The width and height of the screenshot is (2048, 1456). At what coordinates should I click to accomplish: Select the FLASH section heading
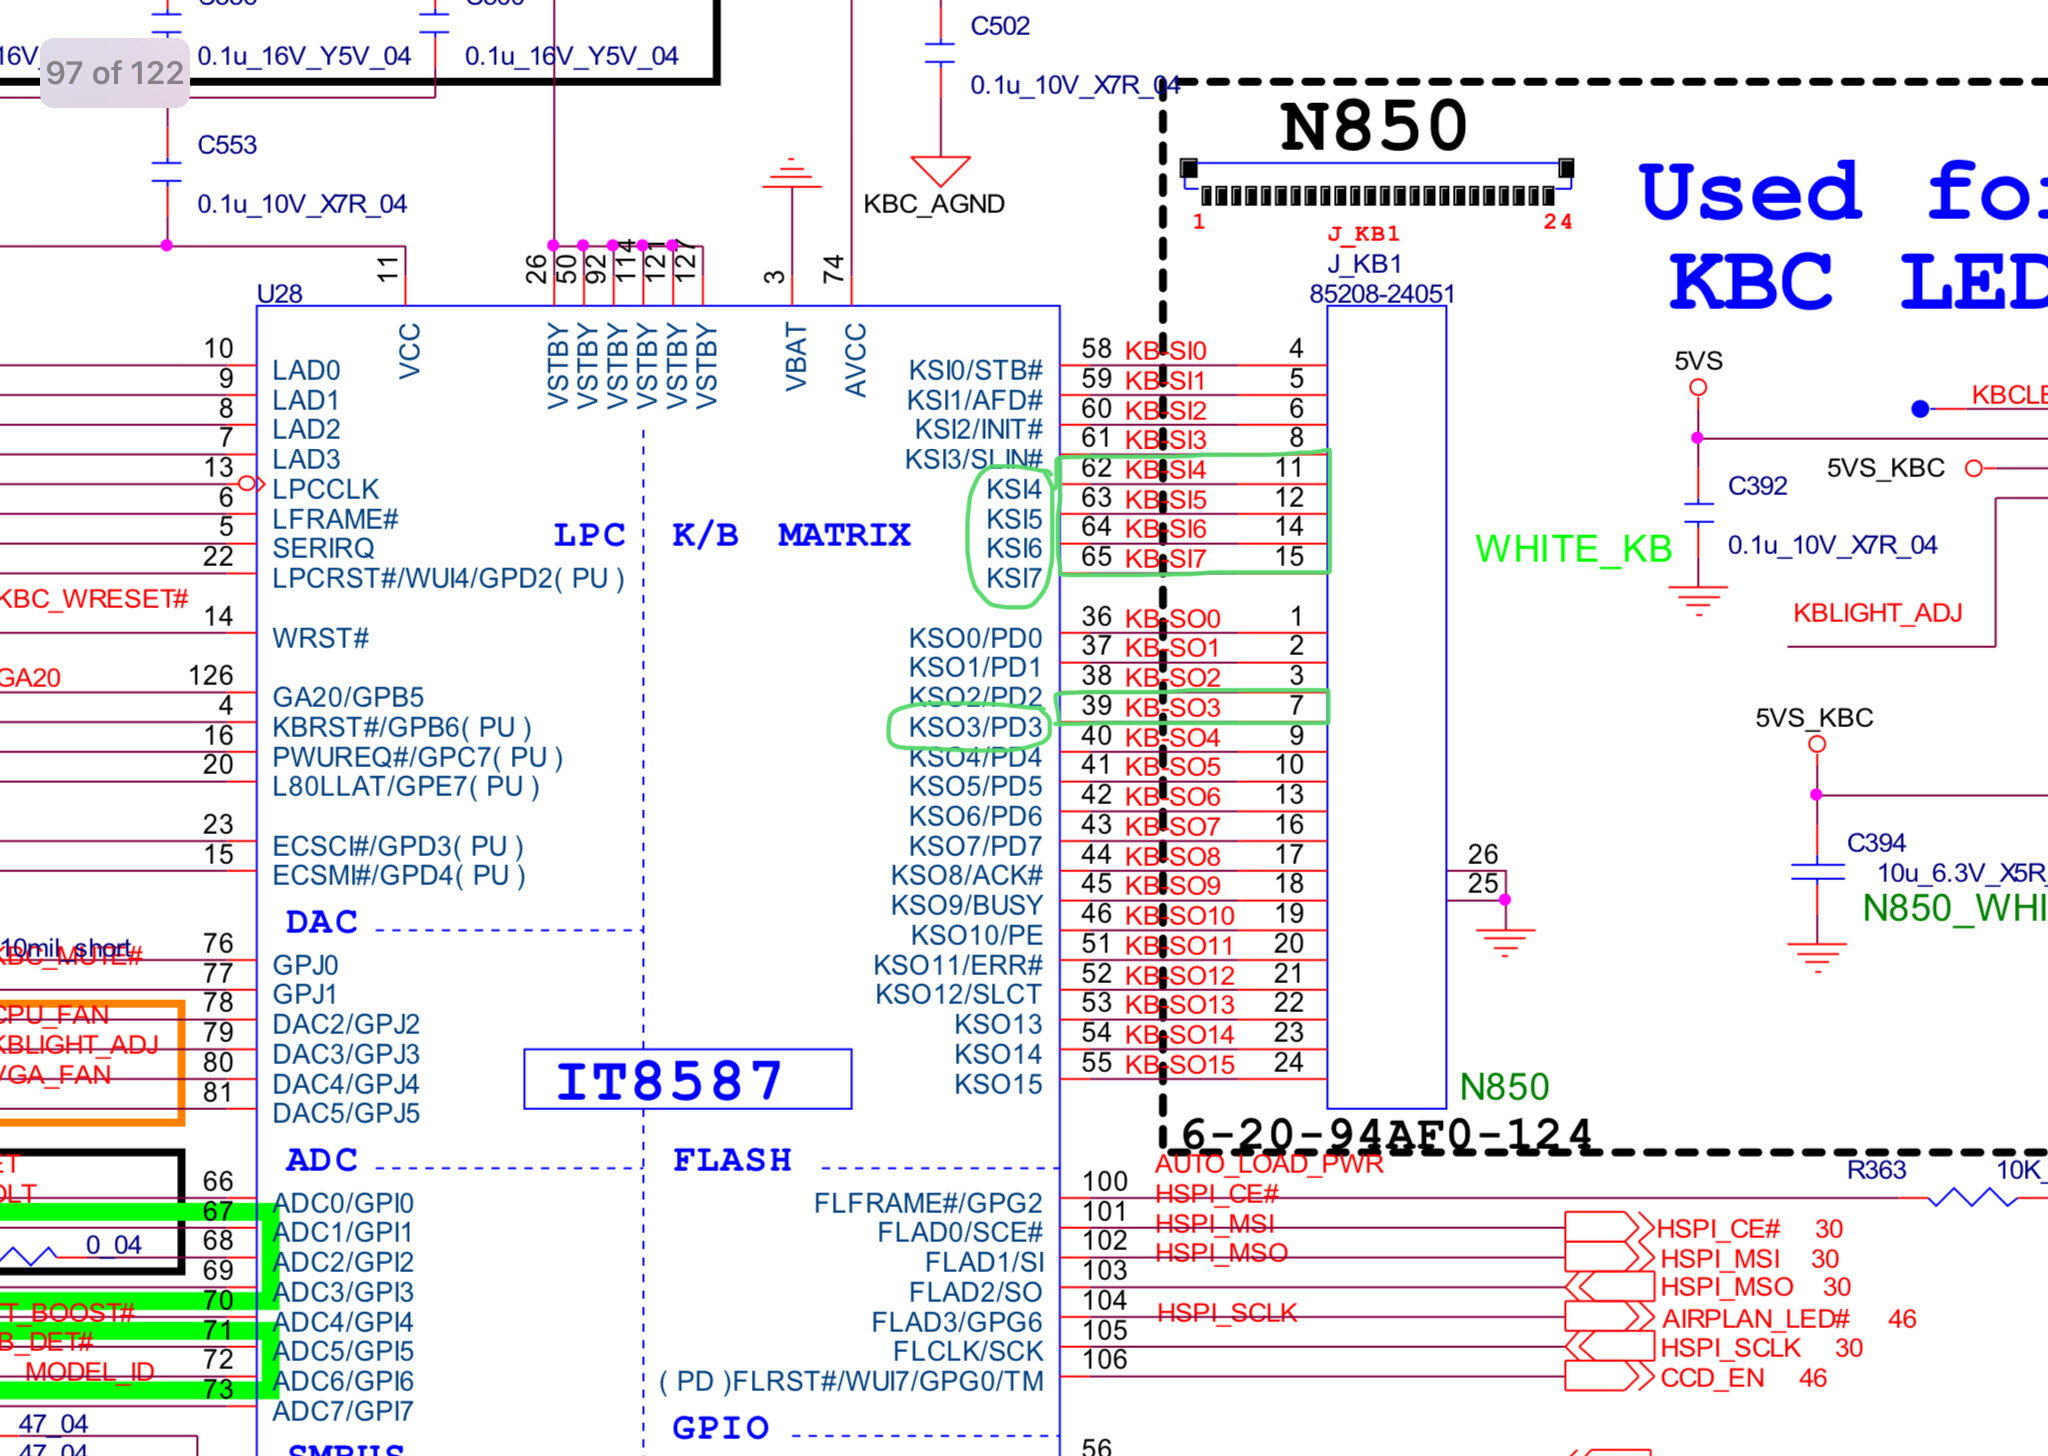click(732, 1160)
